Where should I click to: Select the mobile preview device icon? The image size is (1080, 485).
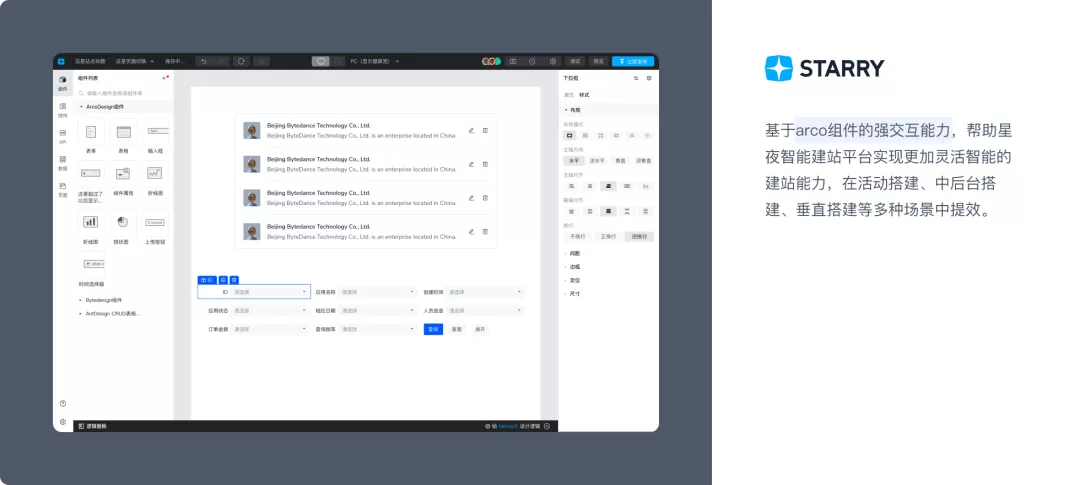(x=338, y=61)
